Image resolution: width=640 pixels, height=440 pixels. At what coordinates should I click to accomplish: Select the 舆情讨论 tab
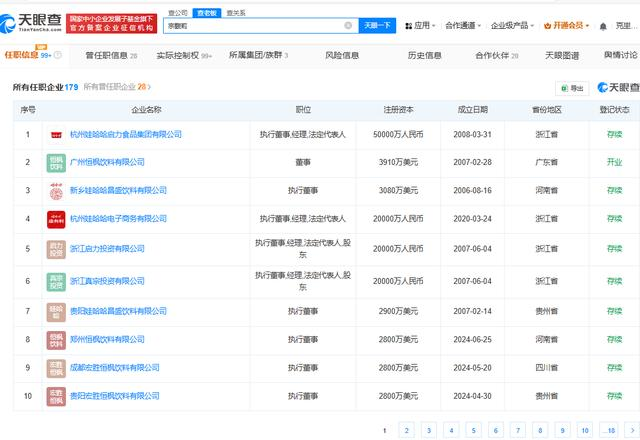(x=621, y=55)
